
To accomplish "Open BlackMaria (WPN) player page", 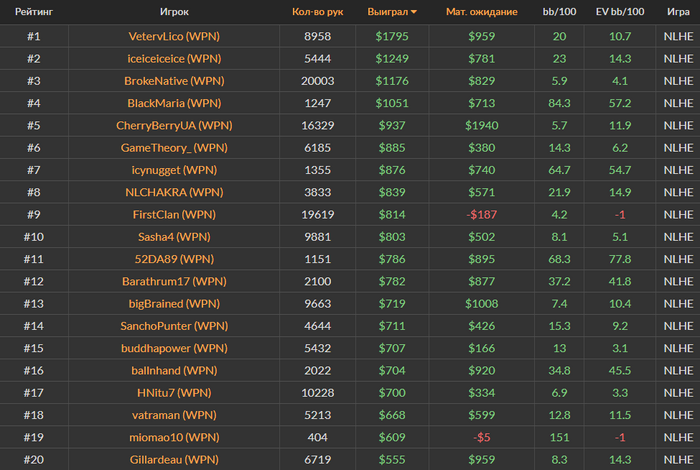I will coord(174,103).
